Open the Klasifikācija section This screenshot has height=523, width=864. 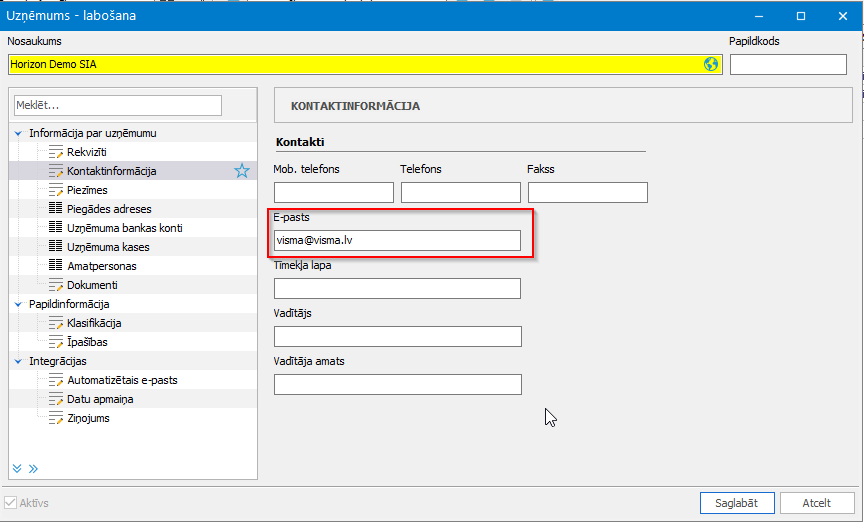click(x=94, y=323)
